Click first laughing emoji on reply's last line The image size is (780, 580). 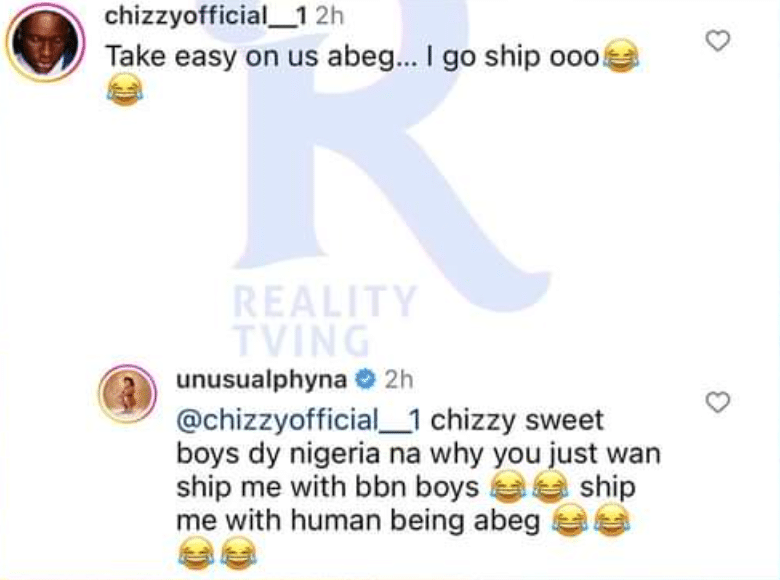195,554
